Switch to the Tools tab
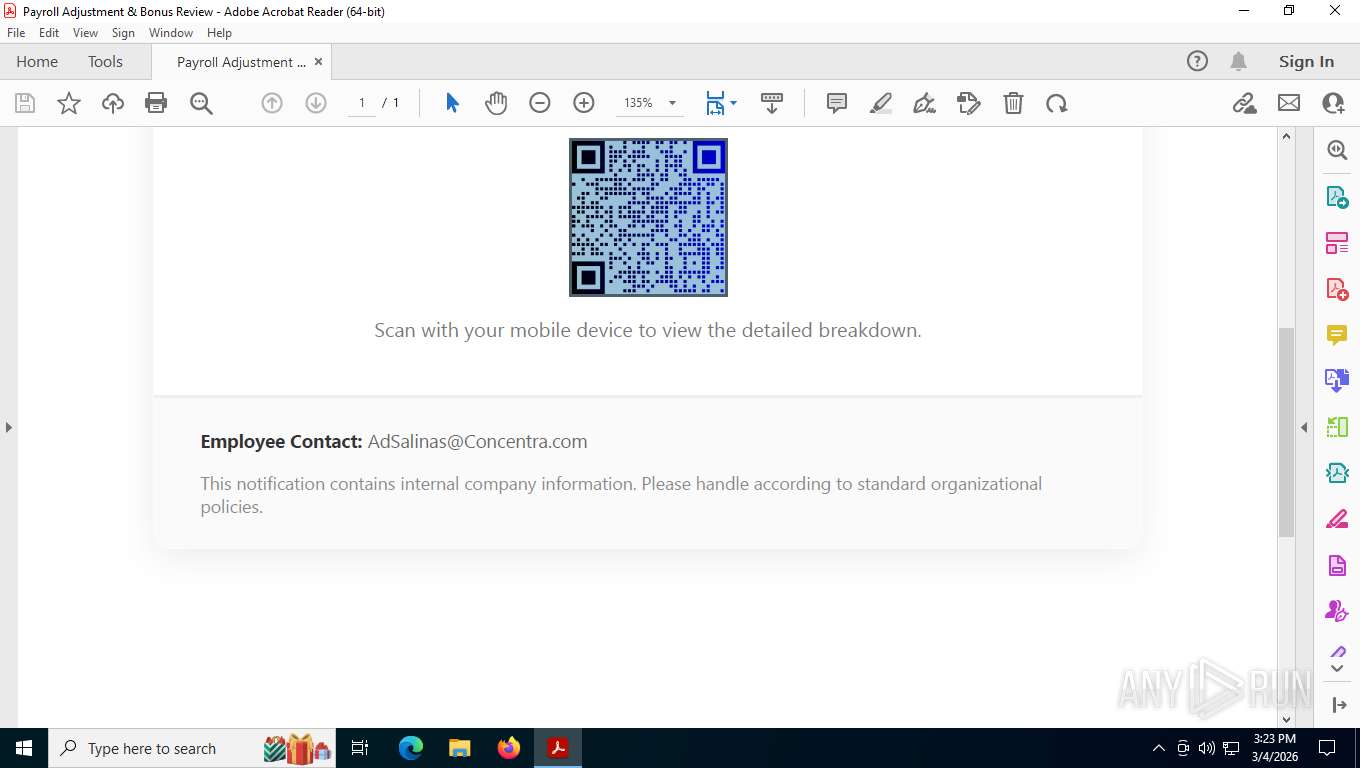 (x=105, y=61)
